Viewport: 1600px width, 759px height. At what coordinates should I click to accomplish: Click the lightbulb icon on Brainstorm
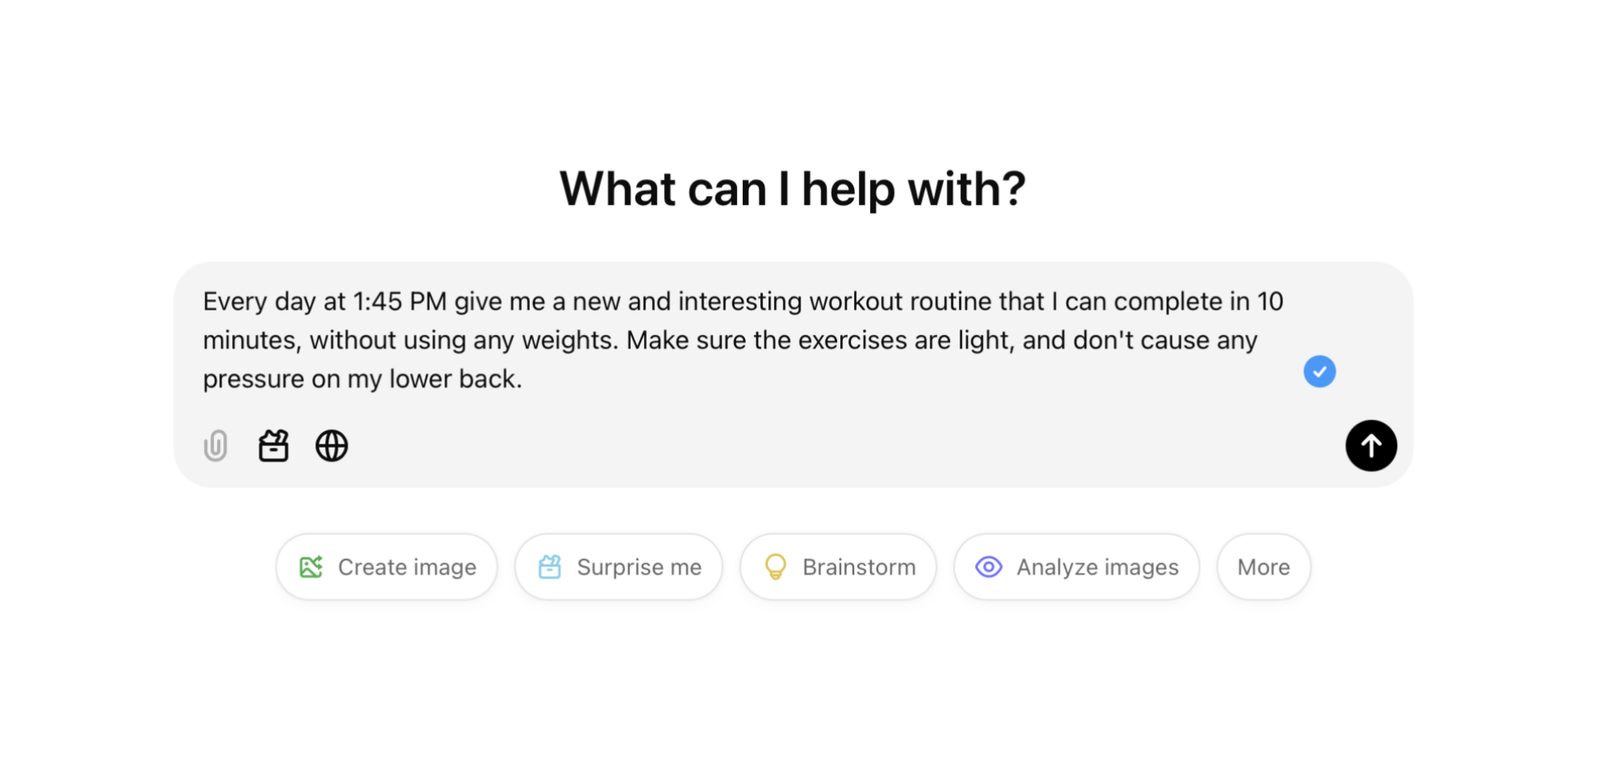point(775,567)
